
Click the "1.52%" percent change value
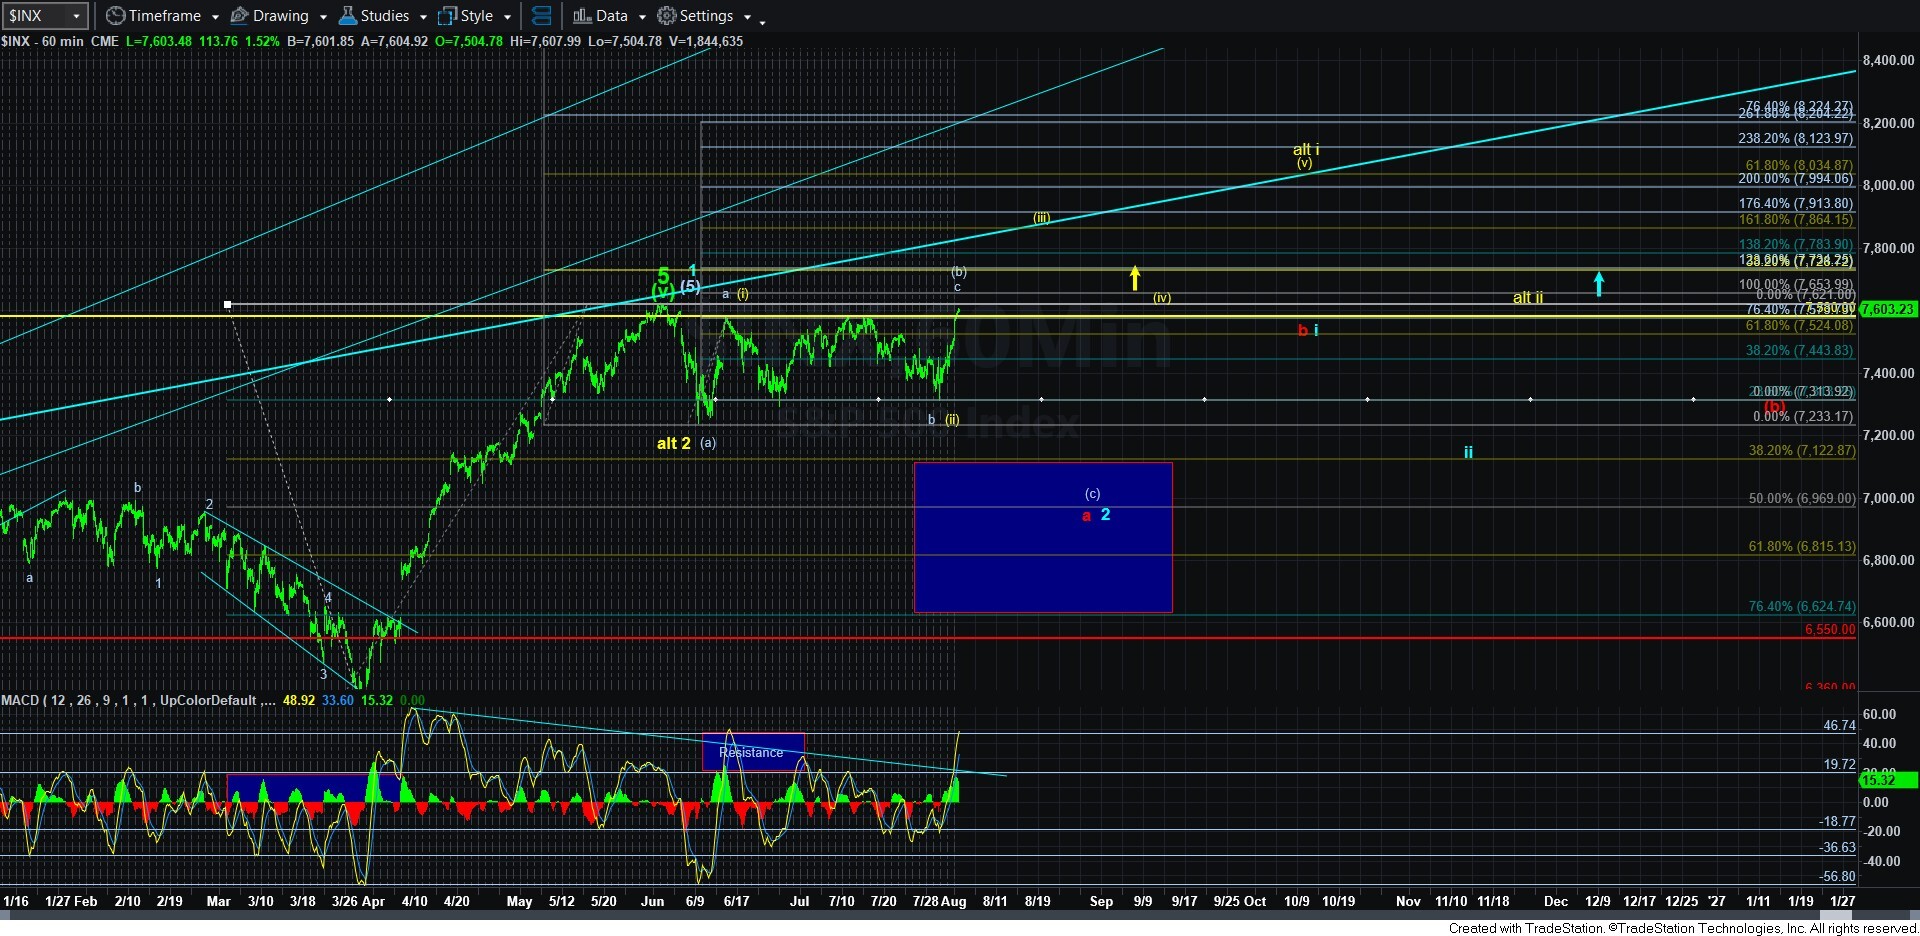coord(262,41)
